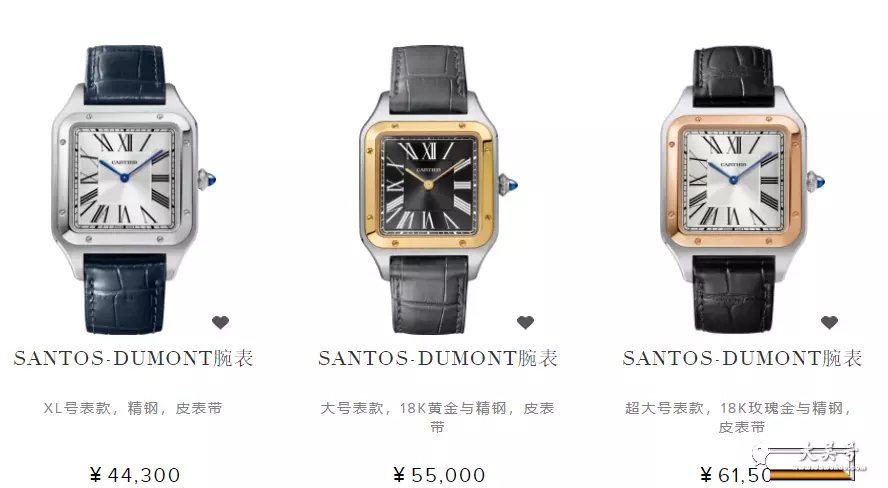The image size is (888, 488).
Task: Open SANTOS-DUMONT title above the 18K玫瑰金 description
Action: coord(742,358)
